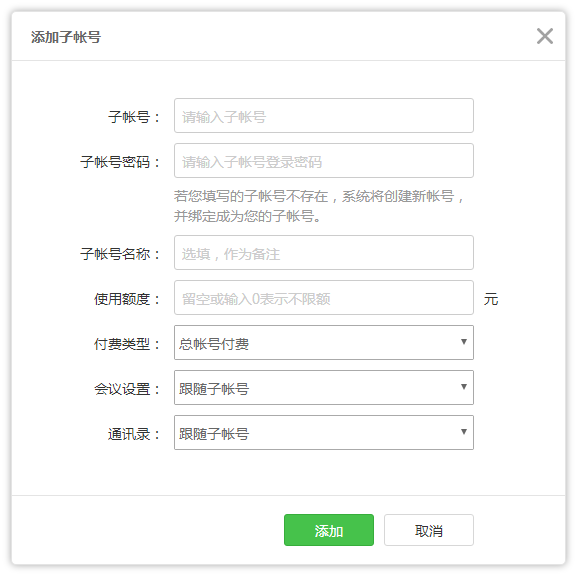Close the 添加子帐号 dialog with X icon
This screenshot has height=578, width=577.
545,36
